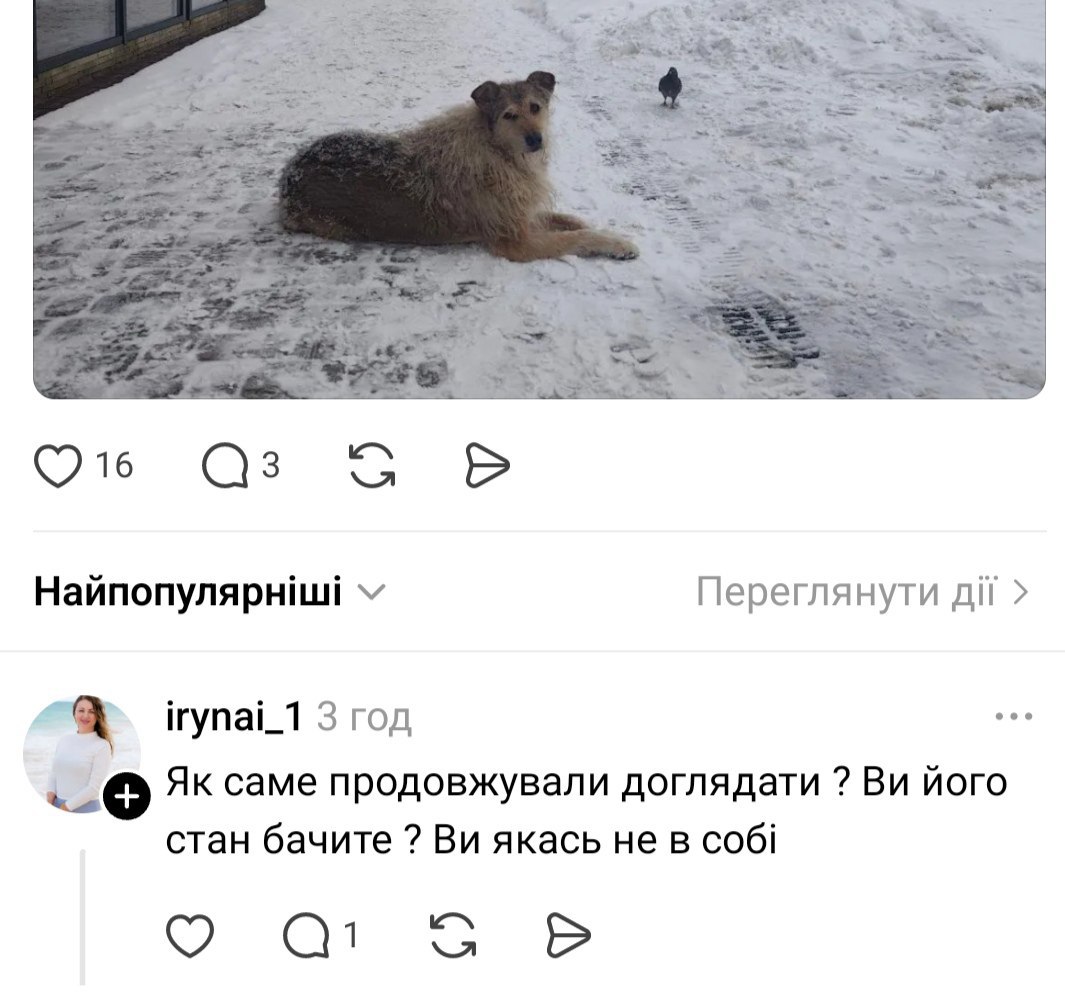Screen dimensions: 1065x999
Task: Follow irynai_1 via the plus badge
Action: tap(126, 796)
